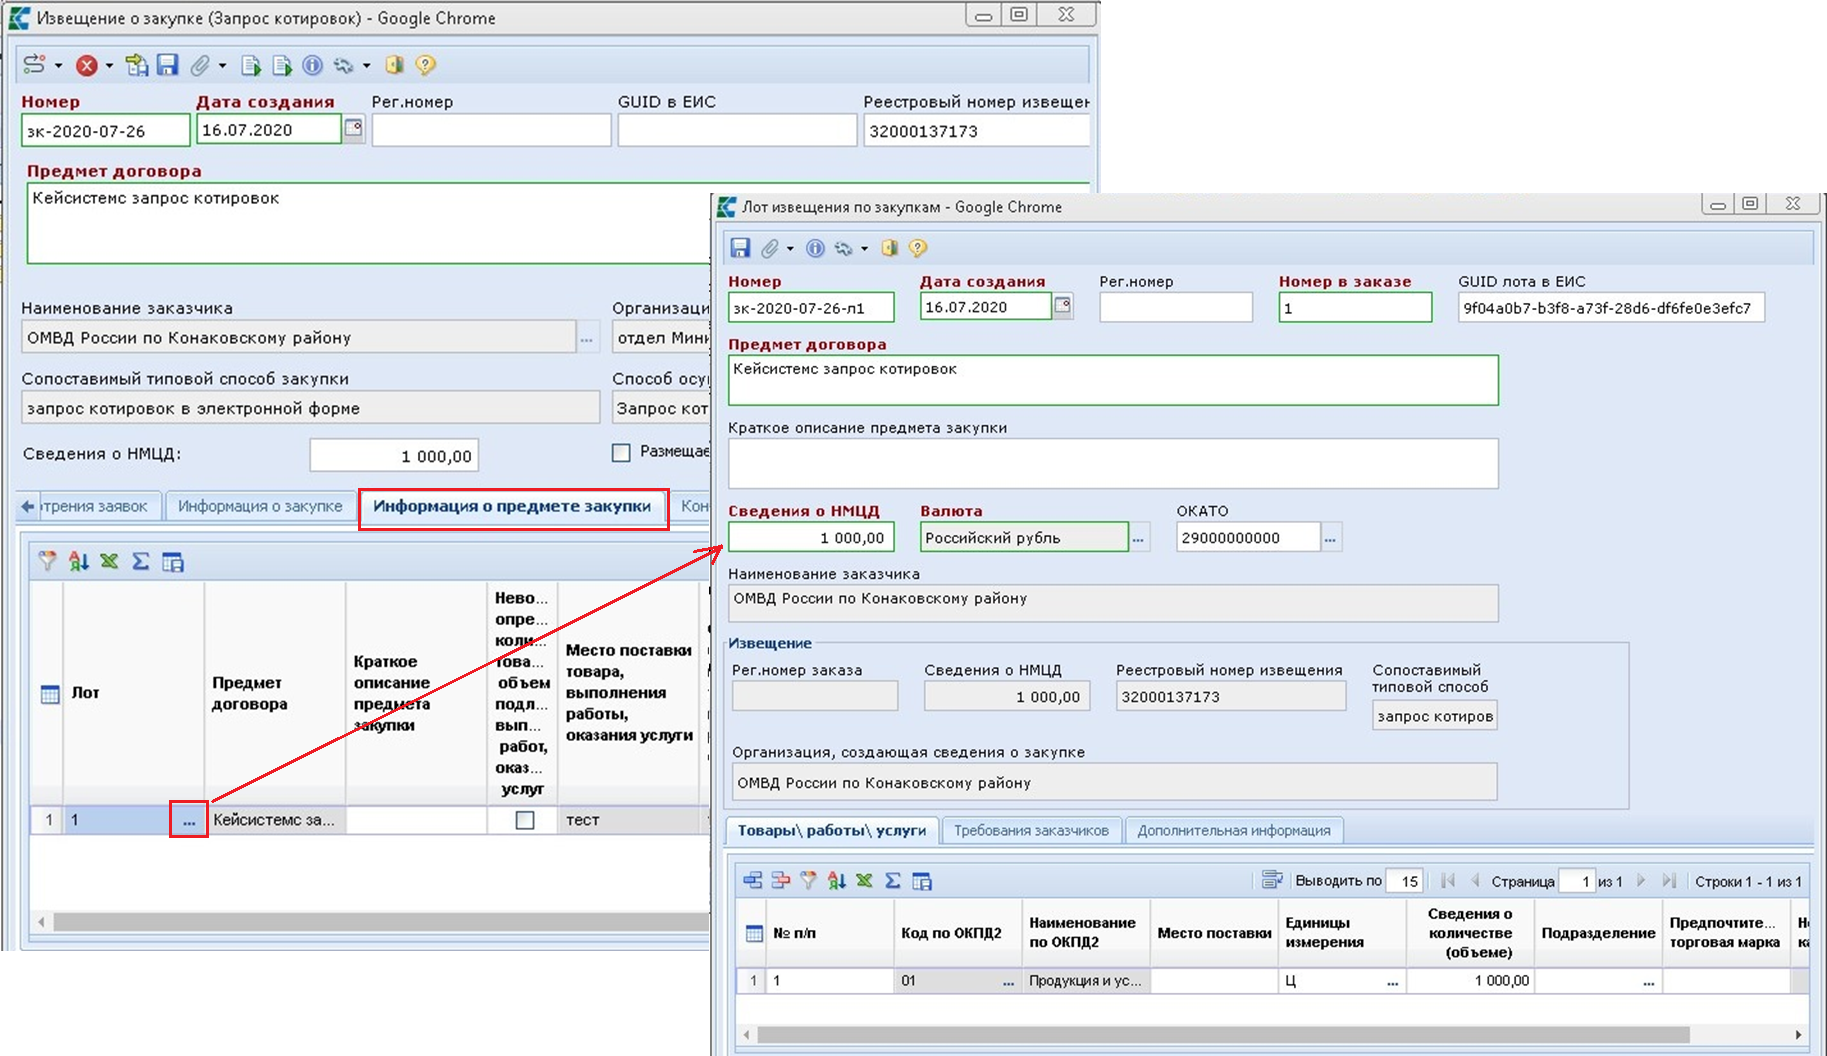Click the add row icon in the goods grid
The height and width of the screenshot is (1056, 1827).
752,881
